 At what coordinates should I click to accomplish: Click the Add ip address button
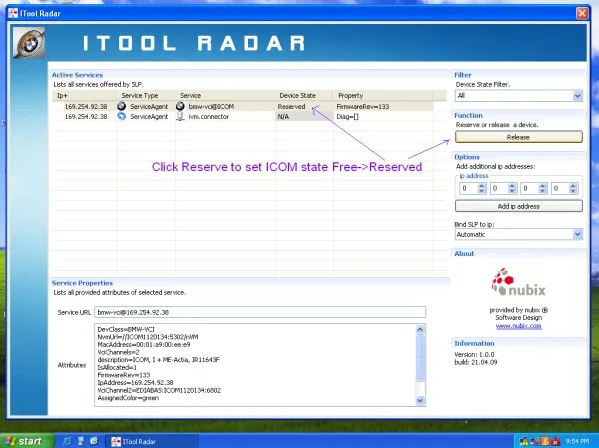point(518,206)
